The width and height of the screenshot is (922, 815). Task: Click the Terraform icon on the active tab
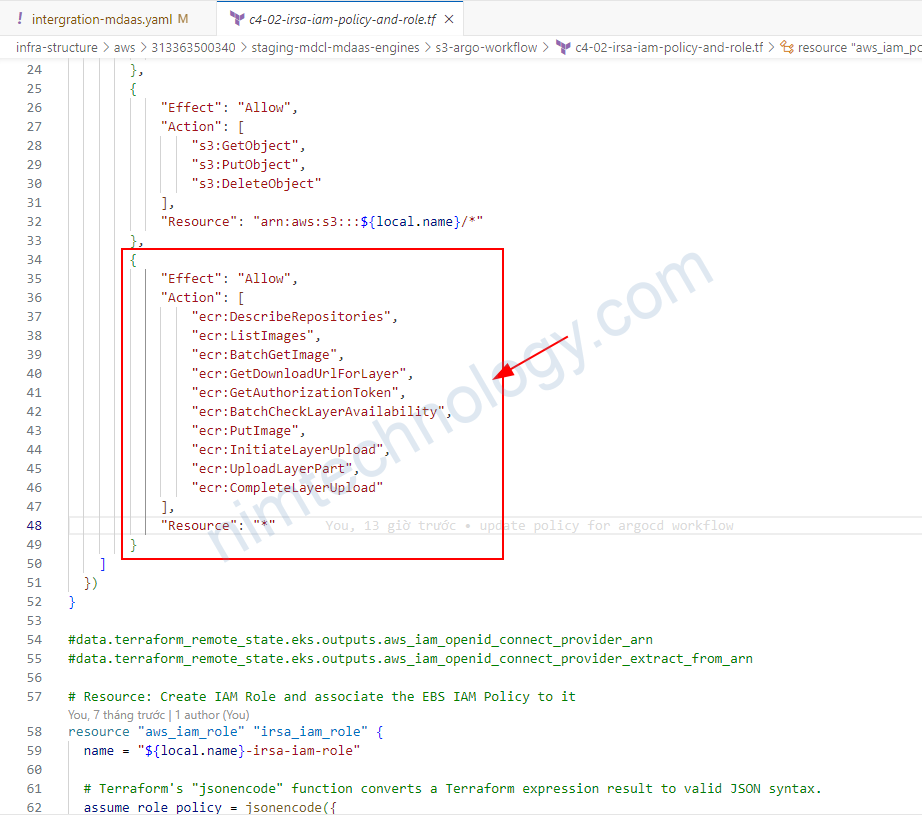click(x=236, y=19)
